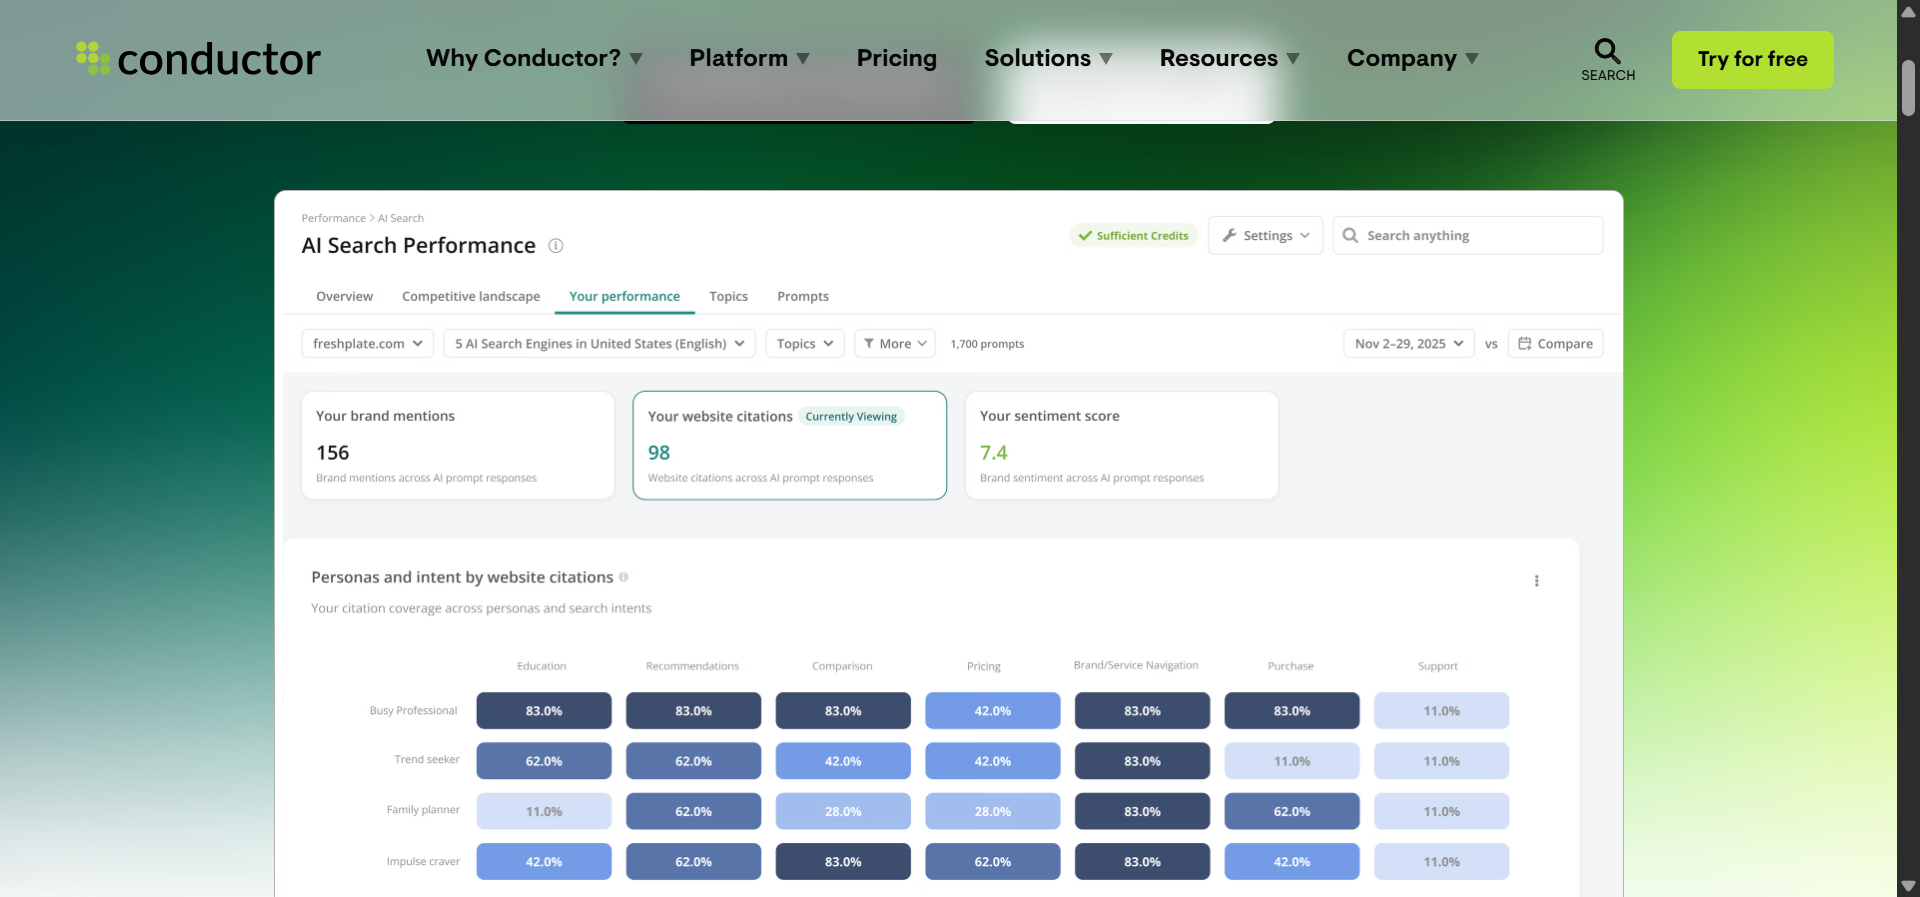Screen dimensions: 1920x897
Task: Click Impulse craver Purchase 42.0% cell
Action: tap(1292, 861)
